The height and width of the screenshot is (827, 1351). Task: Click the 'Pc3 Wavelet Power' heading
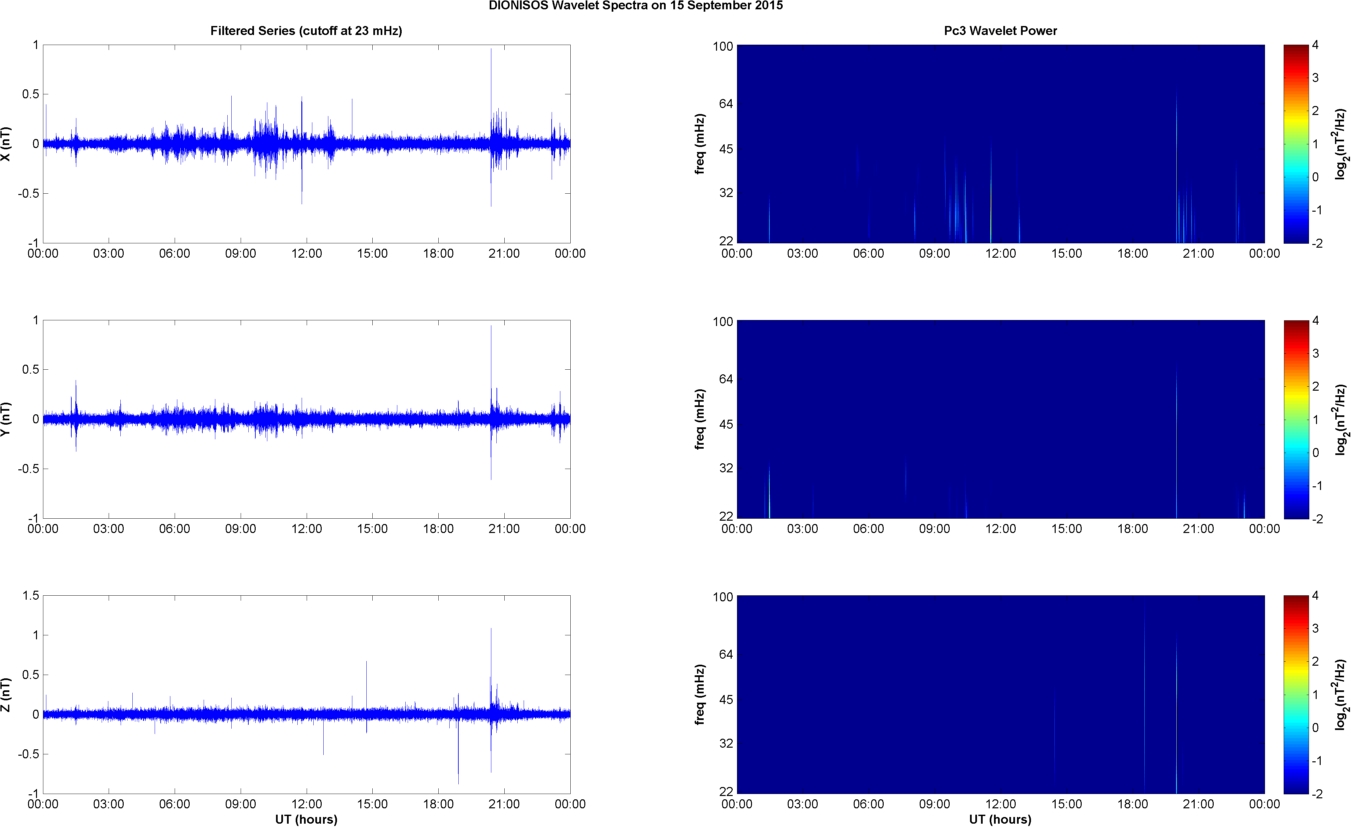point(1001,31)
